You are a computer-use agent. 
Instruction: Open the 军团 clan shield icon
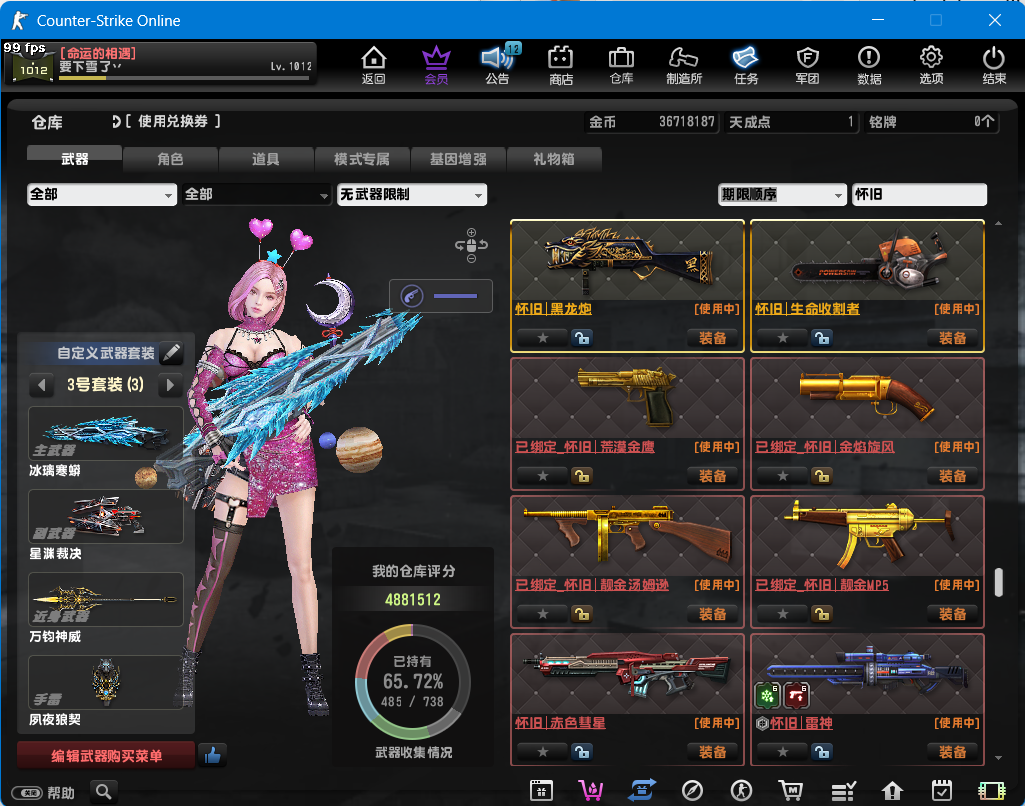(x=807, y=65)
